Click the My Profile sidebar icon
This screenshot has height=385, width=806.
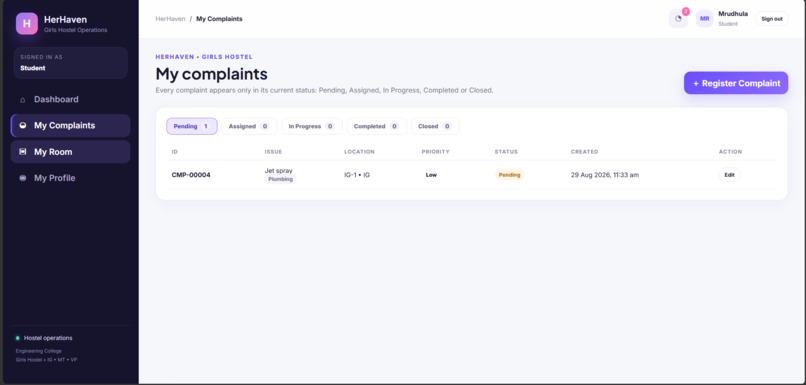(23, 178)
